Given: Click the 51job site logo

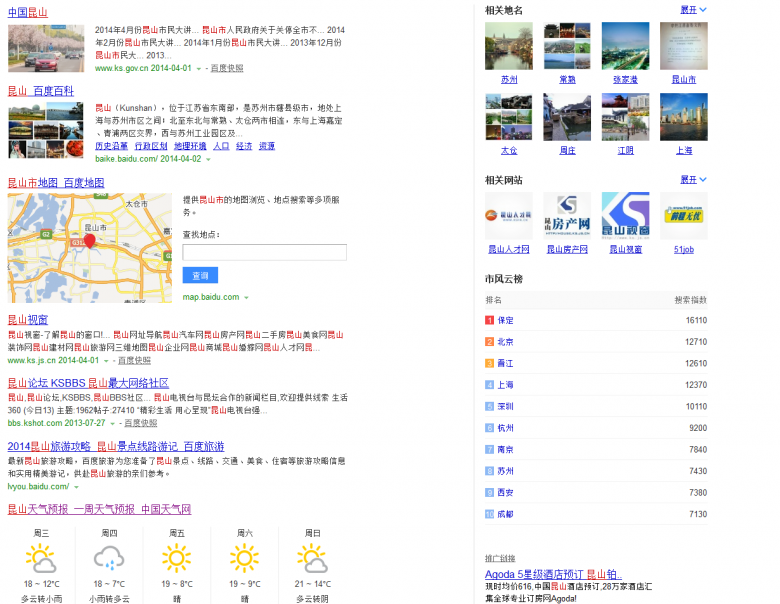Looking at the screenshot, I should point(684,216).
